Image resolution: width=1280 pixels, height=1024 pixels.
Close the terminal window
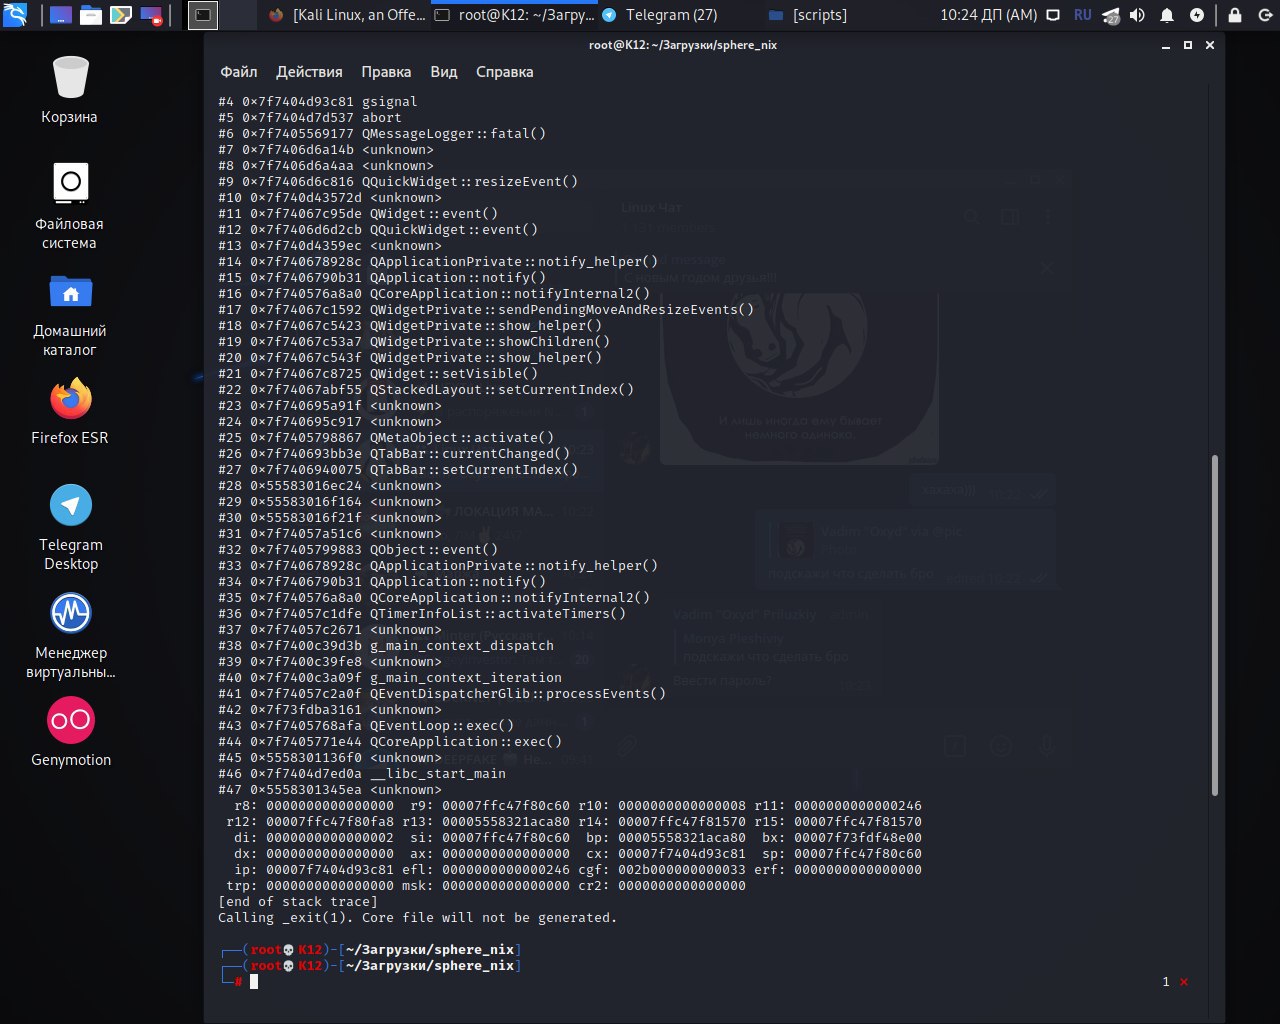point(1210,45)
